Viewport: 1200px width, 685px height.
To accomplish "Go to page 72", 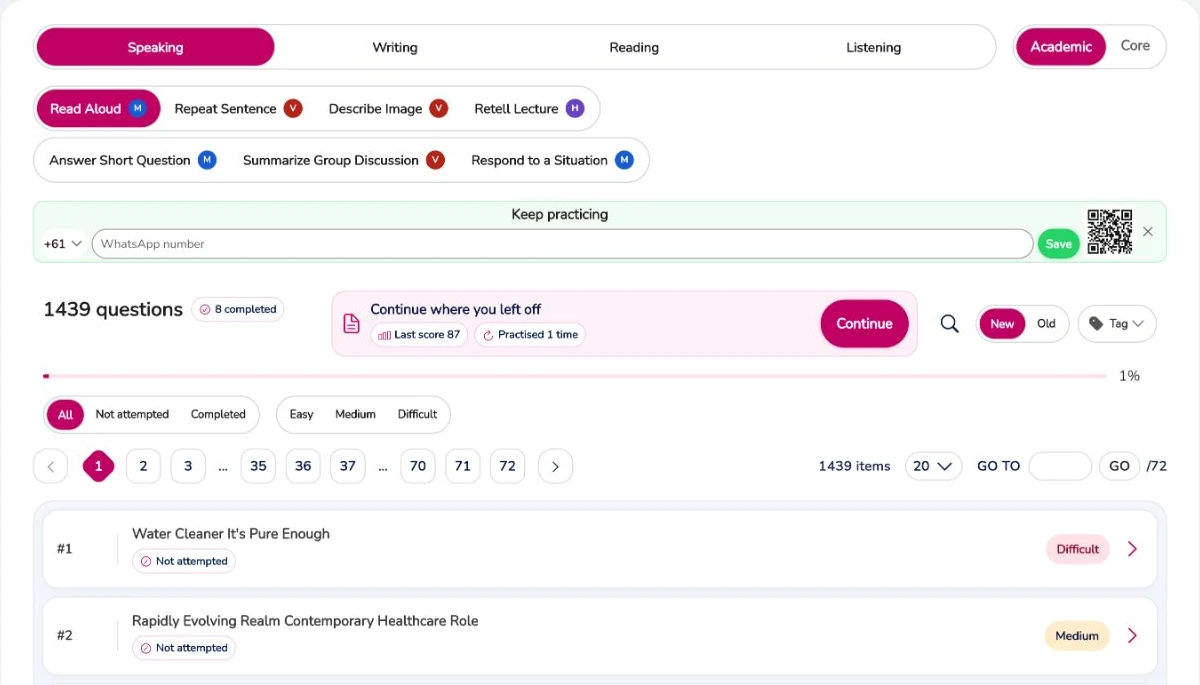I will click(508, 466).
